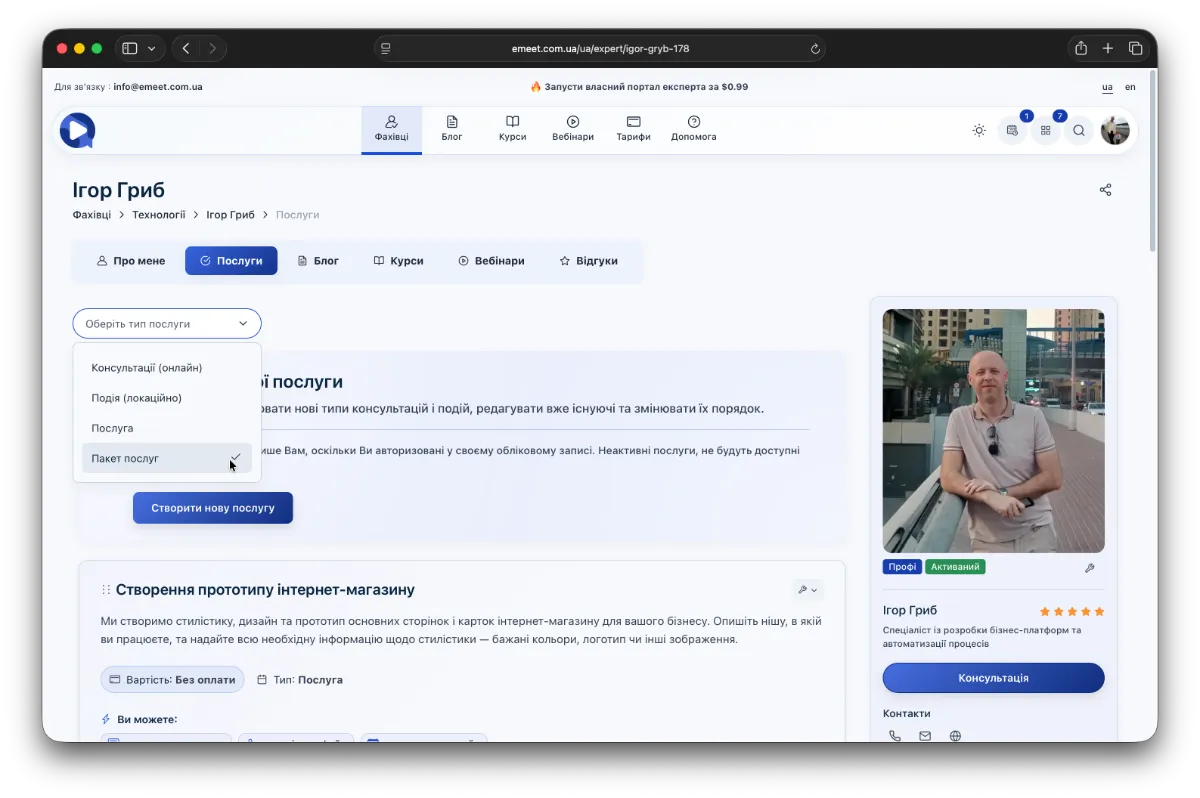The width and height of the screenshot is (1200, 798).
Task: Switch language to ua
Action: point(1107,87)
